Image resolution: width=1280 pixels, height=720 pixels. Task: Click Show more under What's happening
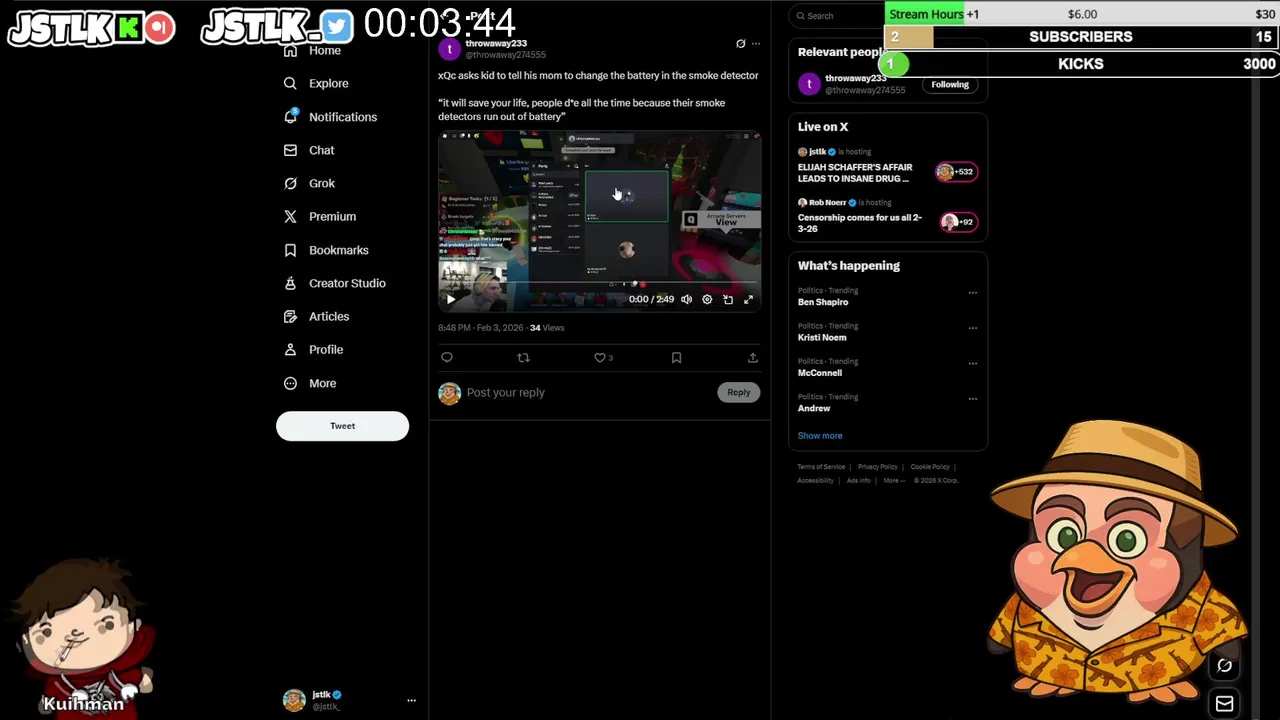point(820,436)
